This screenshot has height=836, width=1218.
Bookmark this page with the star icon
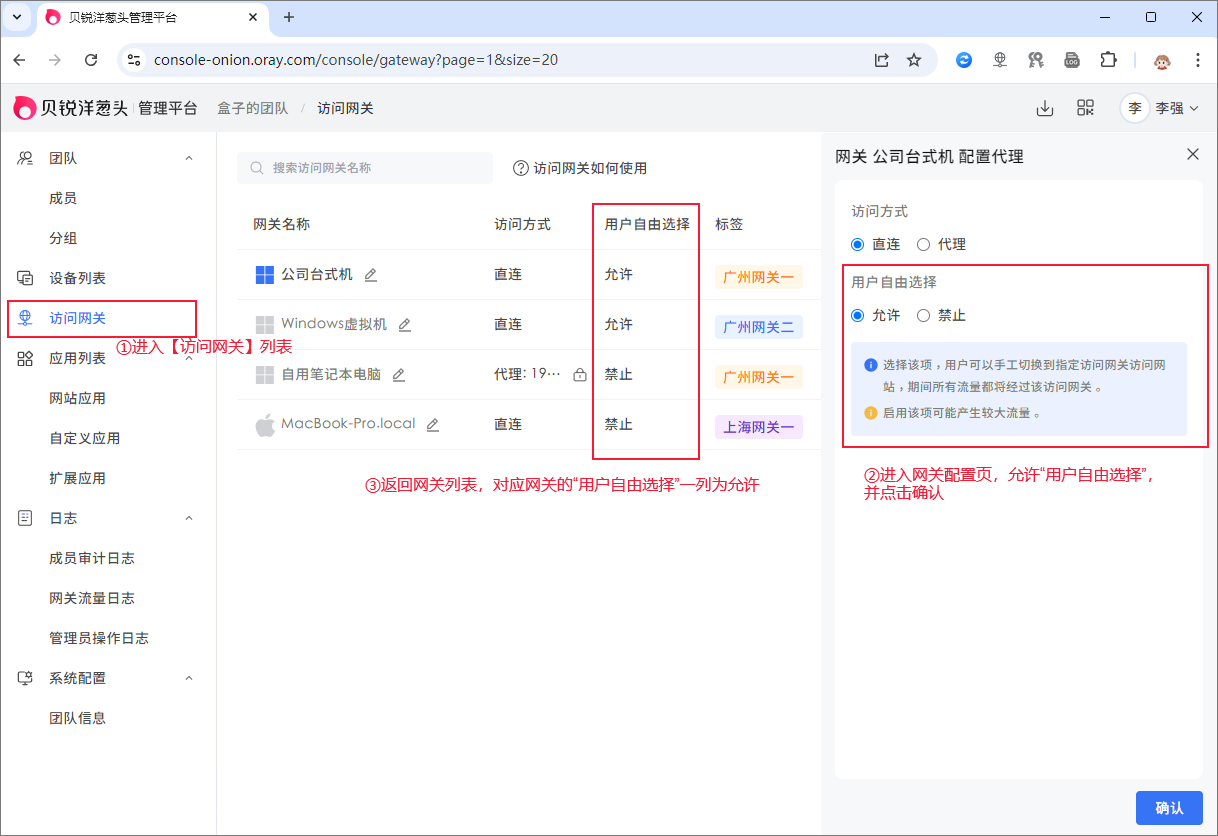[x=914, y=60]
